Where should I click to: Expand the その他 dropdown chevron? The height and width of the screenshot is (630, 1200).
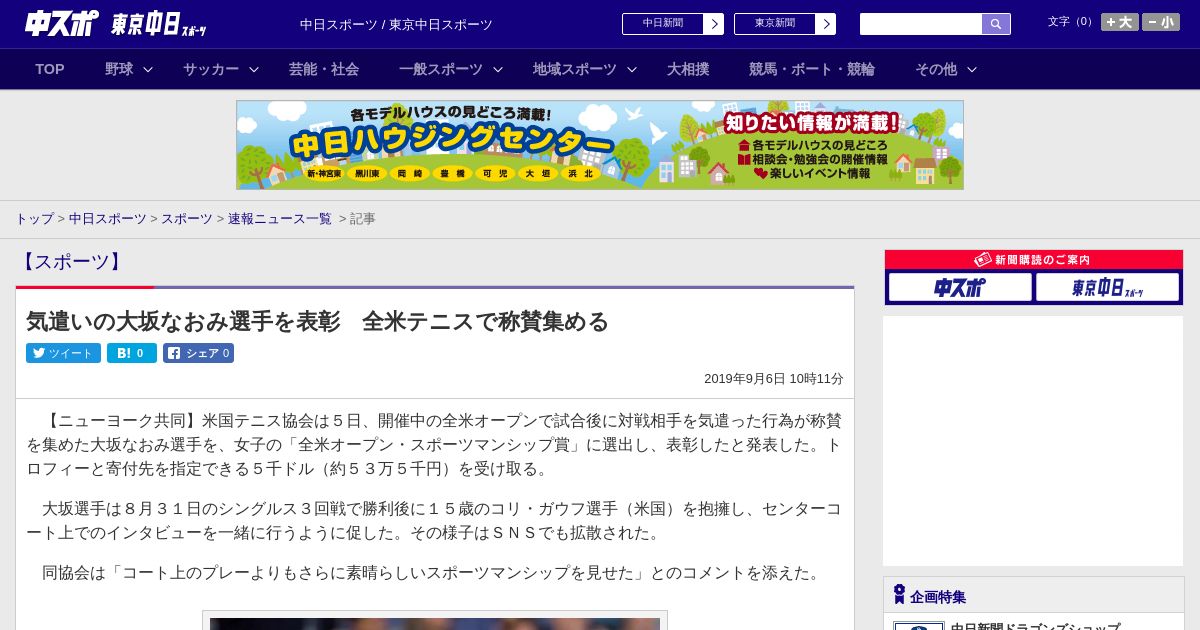point(972,69)
